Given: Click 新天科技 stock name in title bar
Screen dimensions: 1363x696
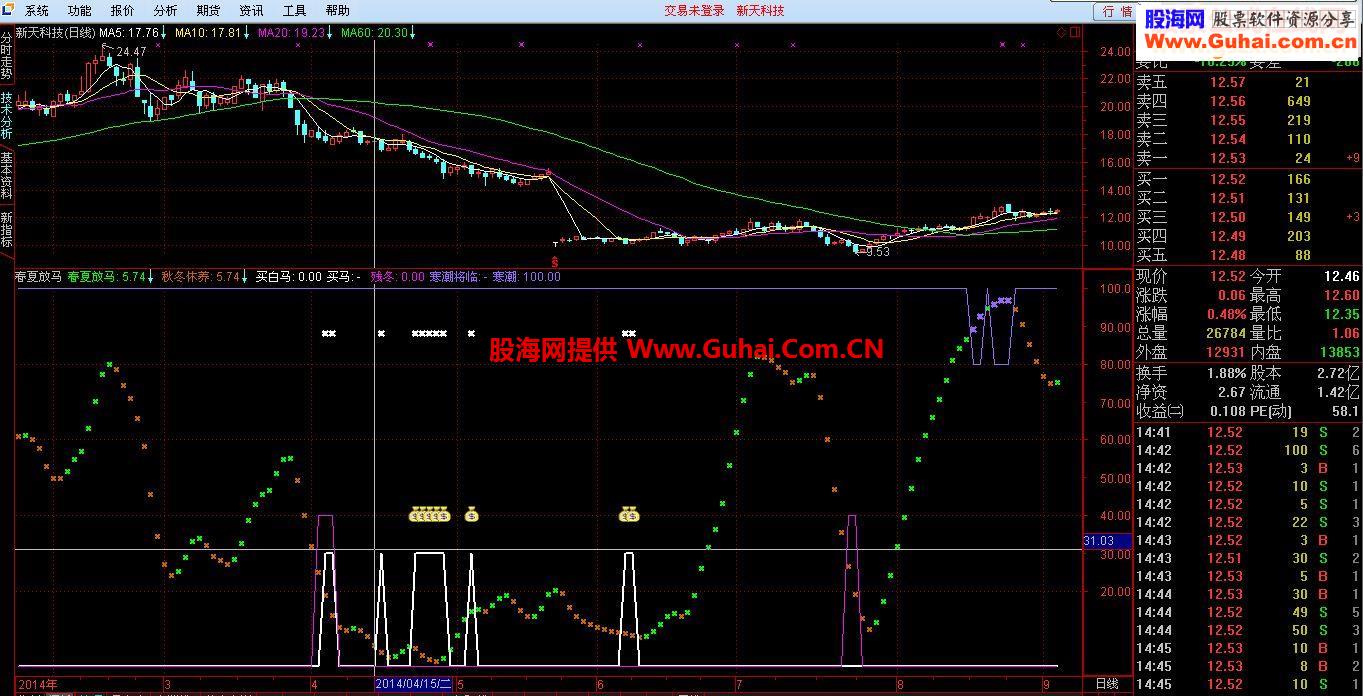Looking at the screenshot, I should pyautogui.click(x=760, y=11).
